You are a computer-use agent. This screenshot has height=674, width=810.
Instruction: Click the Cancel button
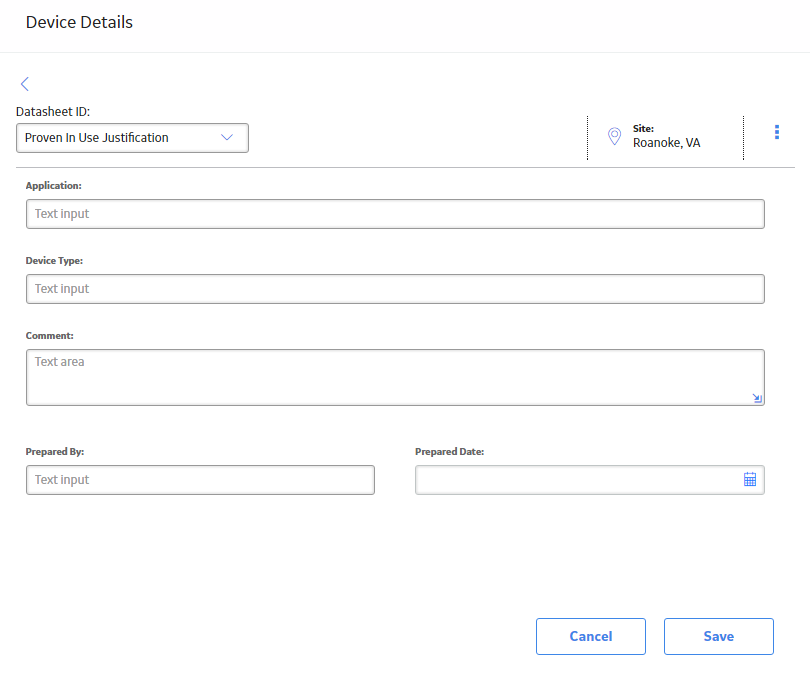point(591,636)
